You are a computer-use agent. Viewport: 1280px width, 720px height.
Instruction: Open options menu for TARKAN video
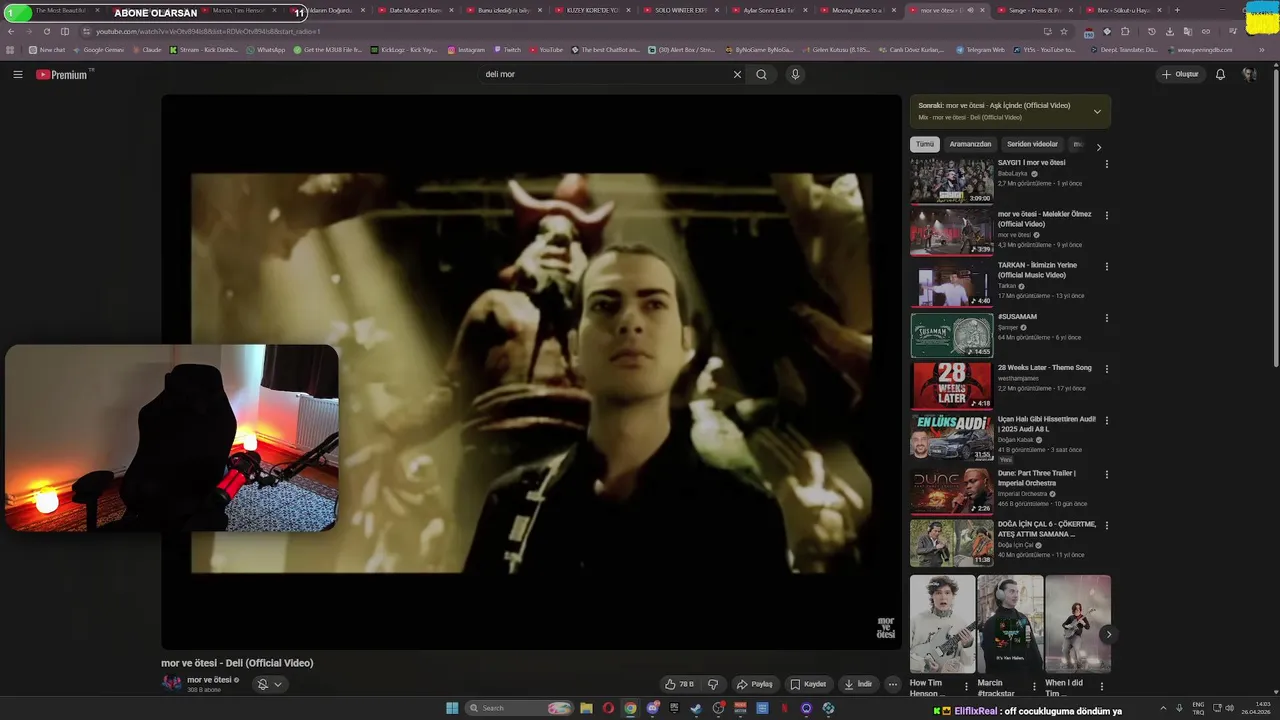click(x=1106, y=267)
